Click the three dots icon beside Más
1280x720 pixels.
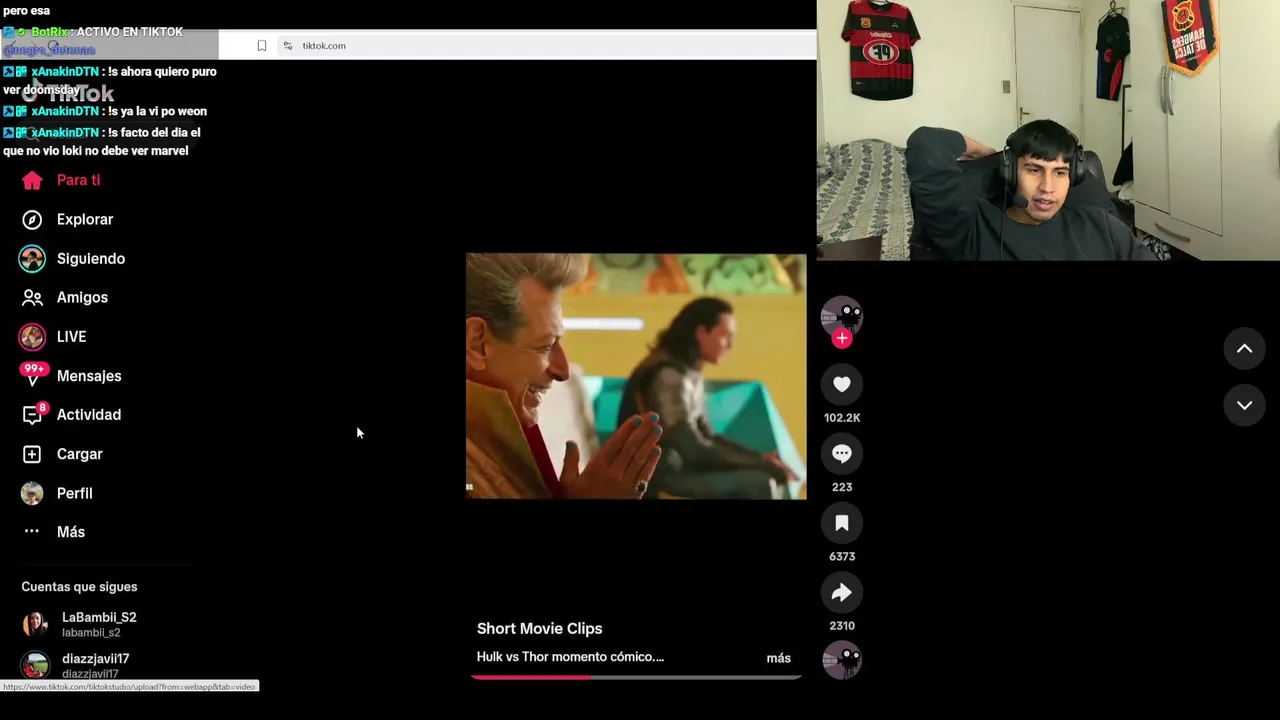click(32, 532)
